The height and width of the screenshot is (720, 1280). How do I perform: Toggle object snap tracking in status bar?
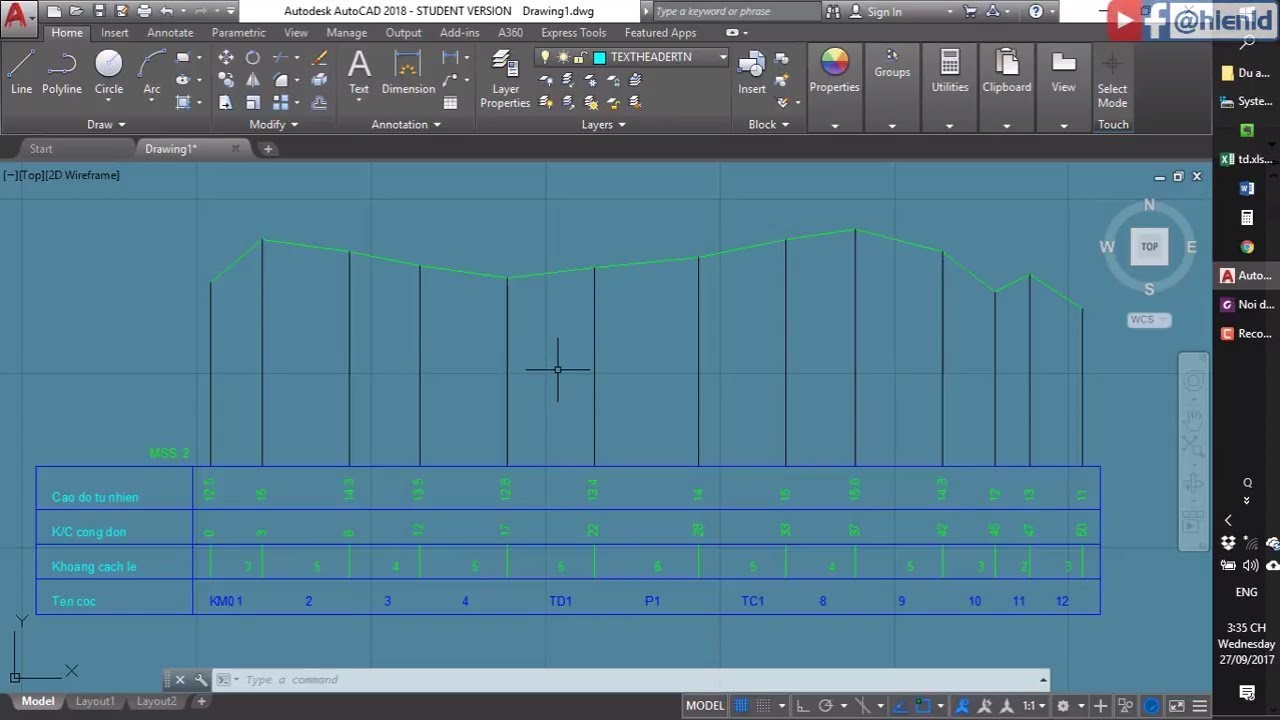[898, 705]
